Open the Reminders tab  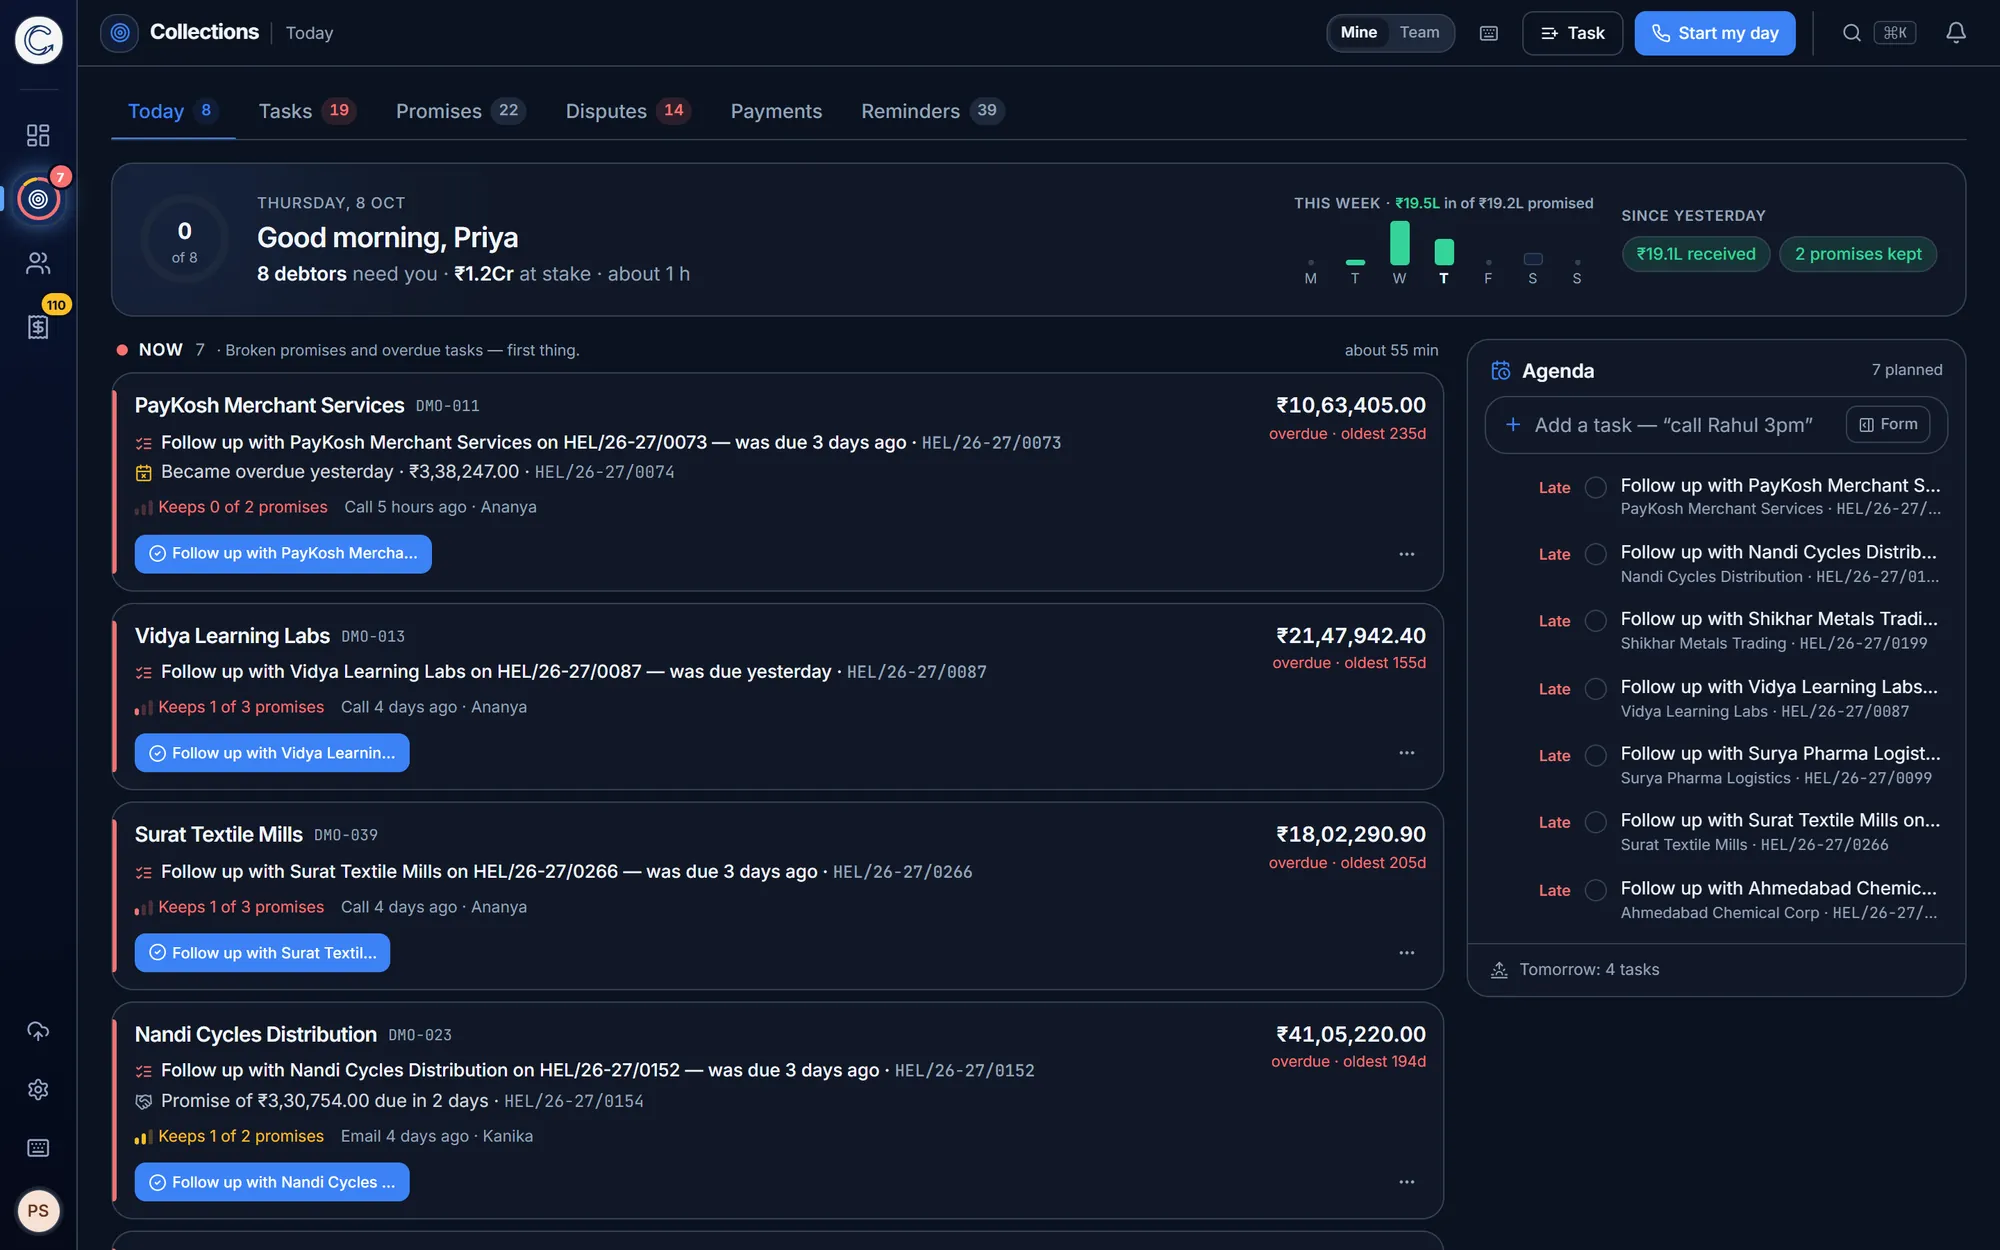(933, 111)
